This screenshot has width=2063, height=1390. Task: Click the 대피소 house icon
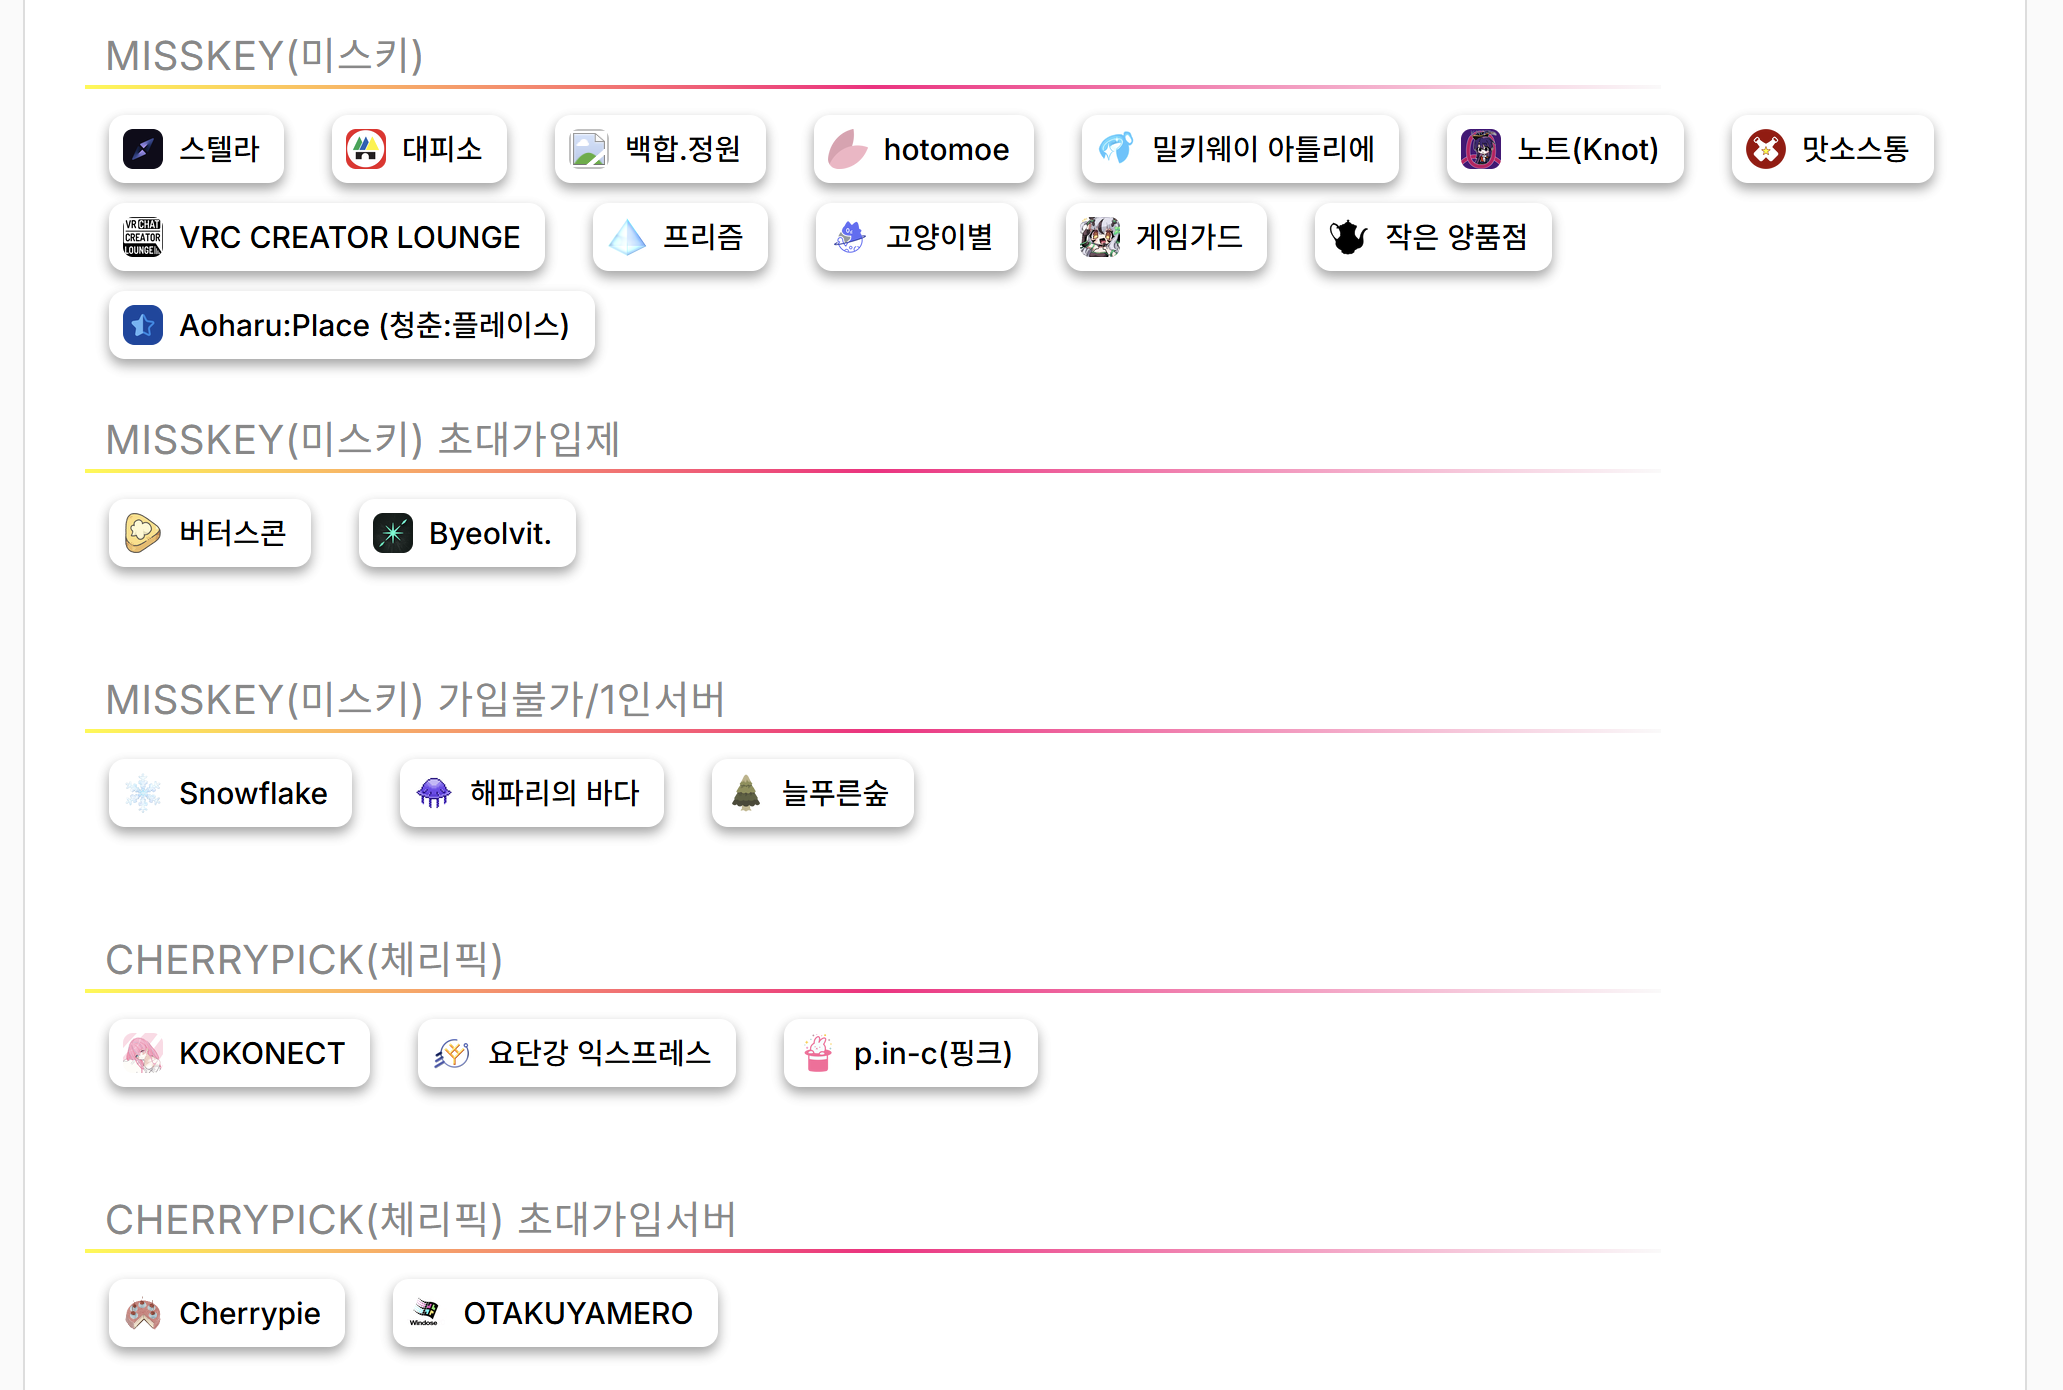pyautogui.click(x=366, y=149)
